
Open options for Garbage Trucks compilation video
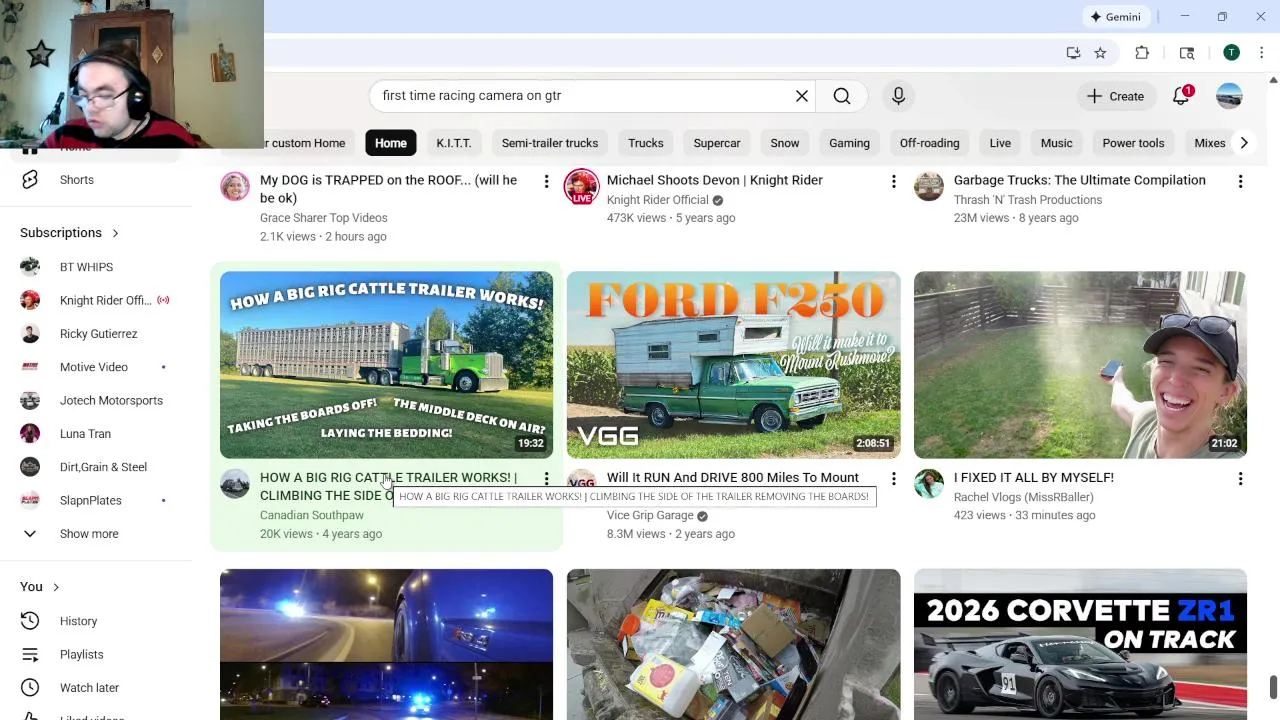tap(1240, 181)
